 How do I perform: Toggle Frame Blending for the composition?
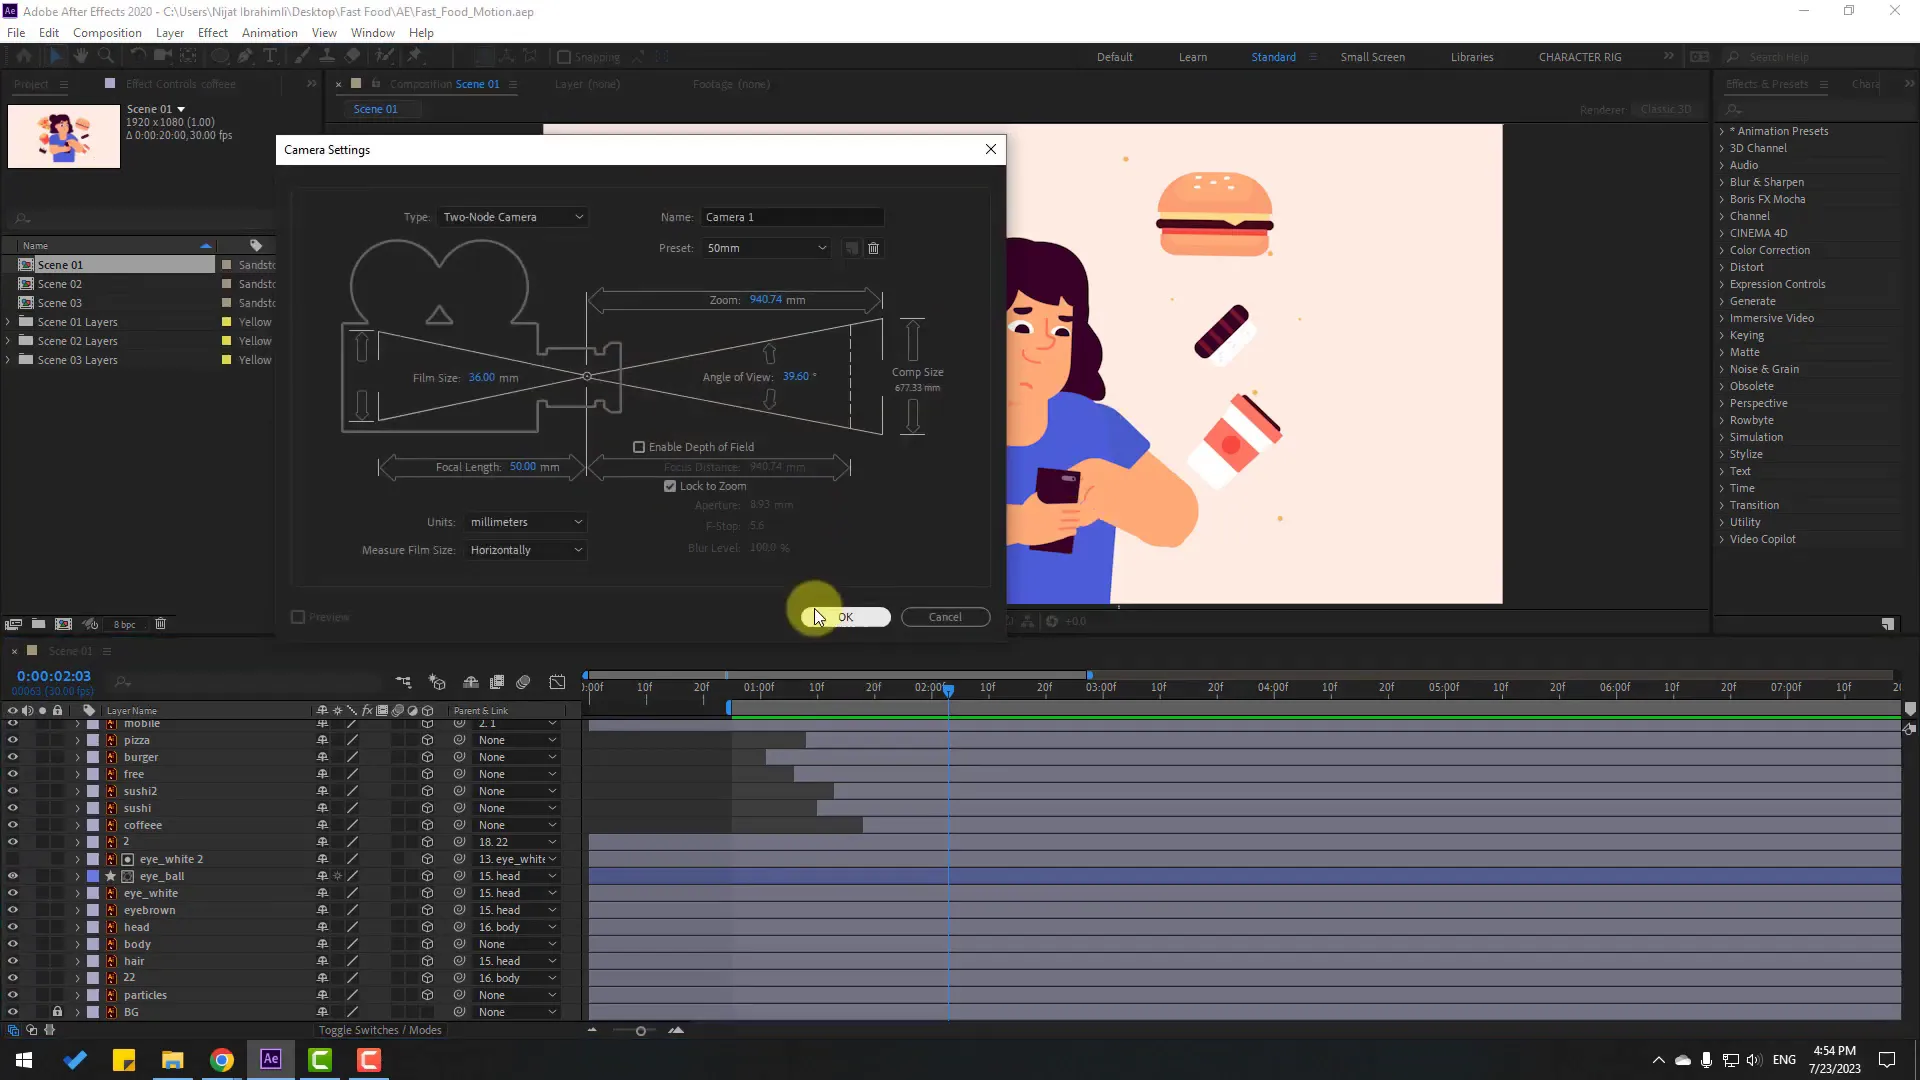click(497, 683)
